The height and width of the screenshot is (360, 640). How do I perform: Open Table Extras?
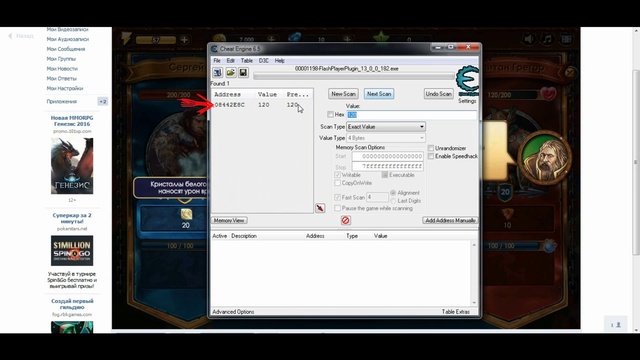click(456, 312)
